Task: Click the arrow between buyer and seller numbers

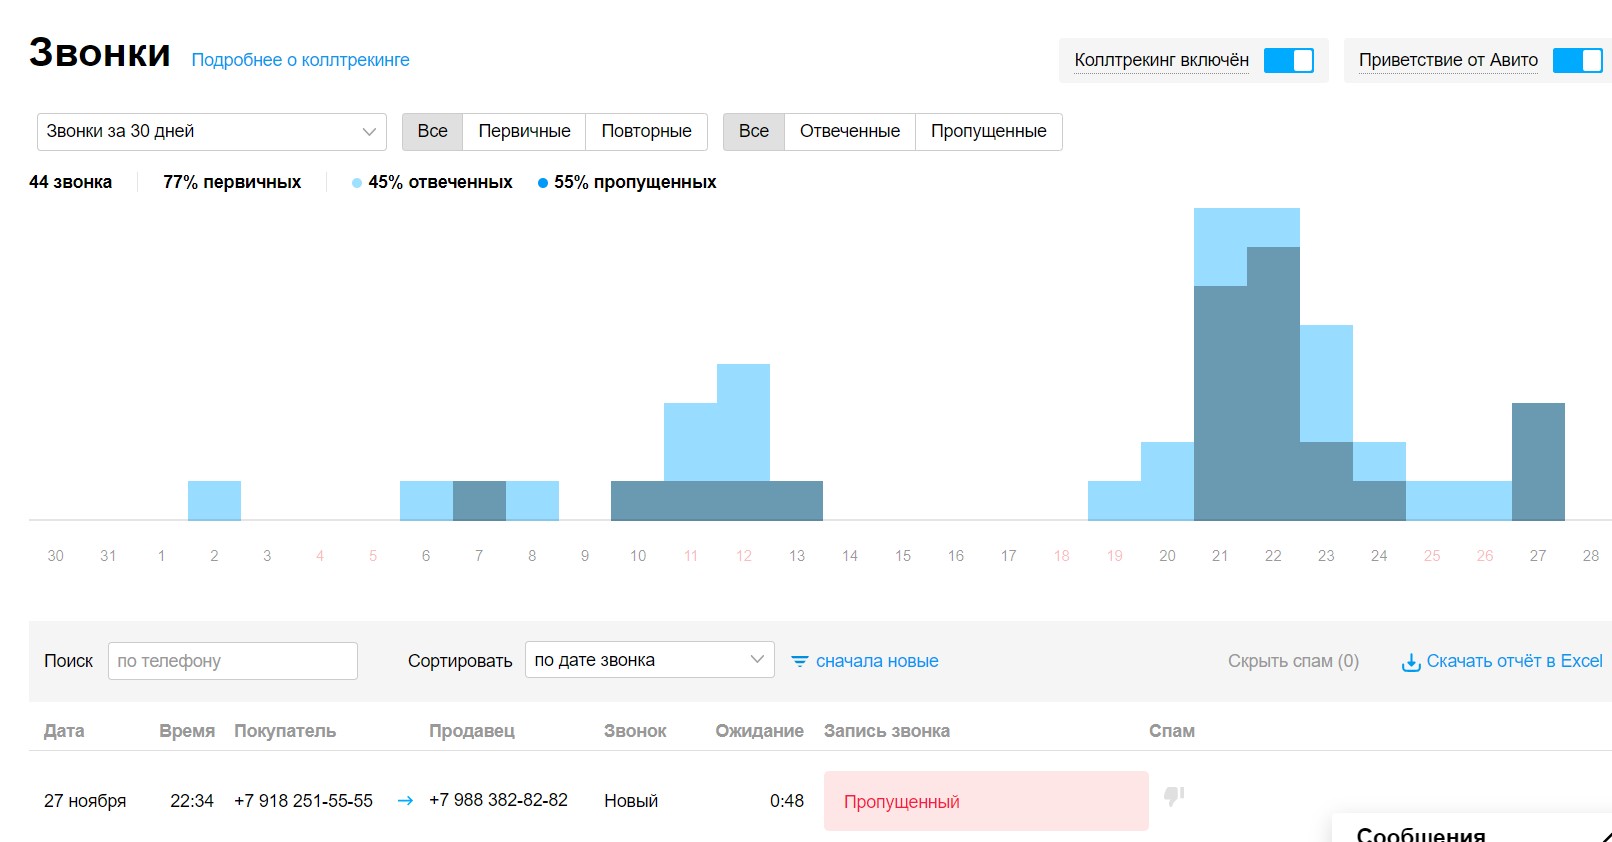Action: click(405, 800)
